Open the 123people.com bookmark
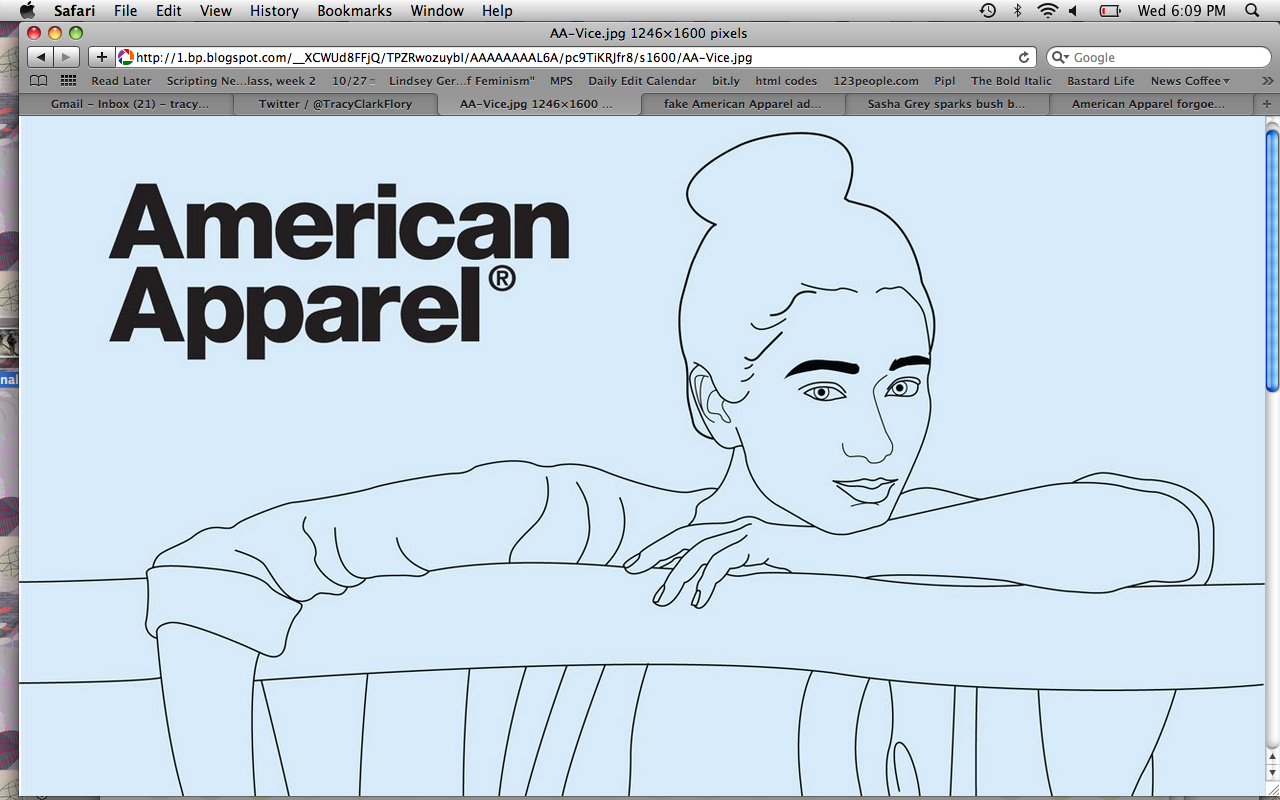This screenshot has width=1280, height=800. coord(875,81)
